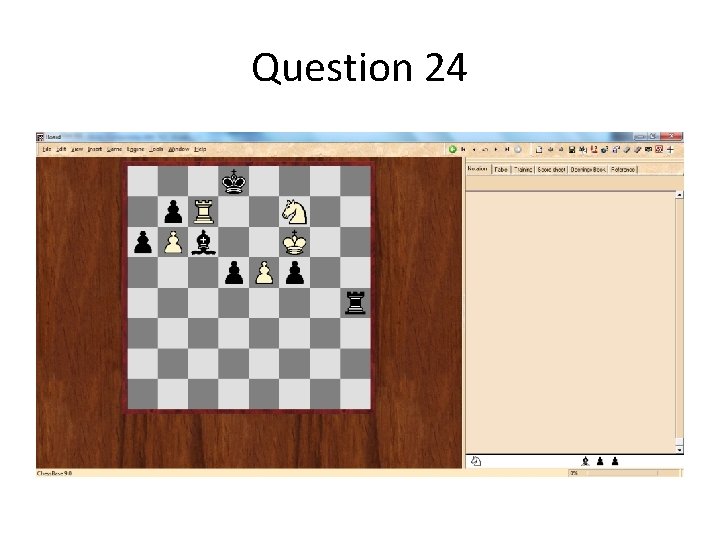Open the Window menu
The width and height of the screenshot is (720, 540).
pyautogui.click(x=179, y=149)
